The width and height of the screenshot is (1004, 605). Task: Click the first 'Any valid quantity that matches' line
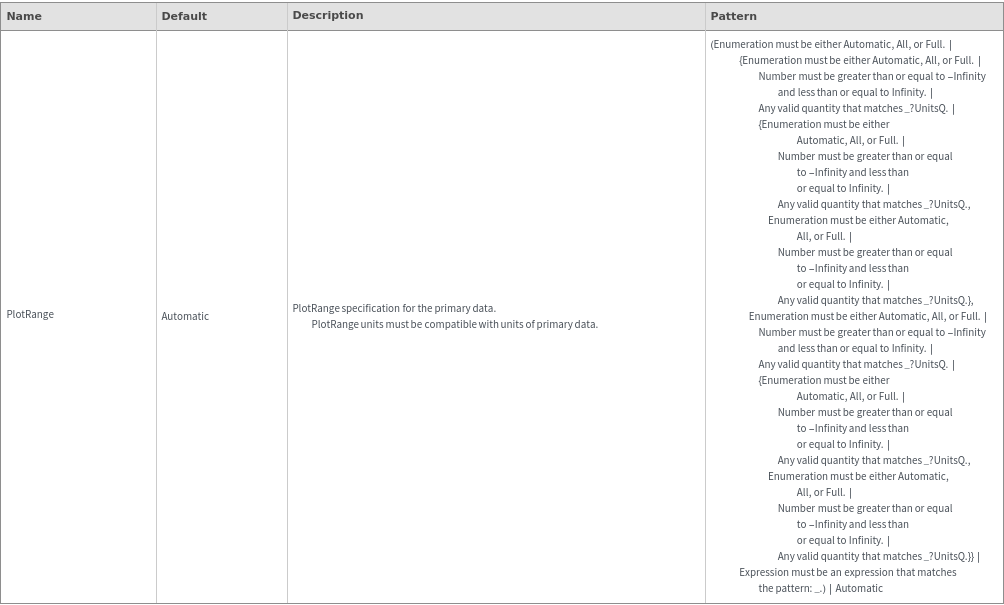[x=856, y=108]
